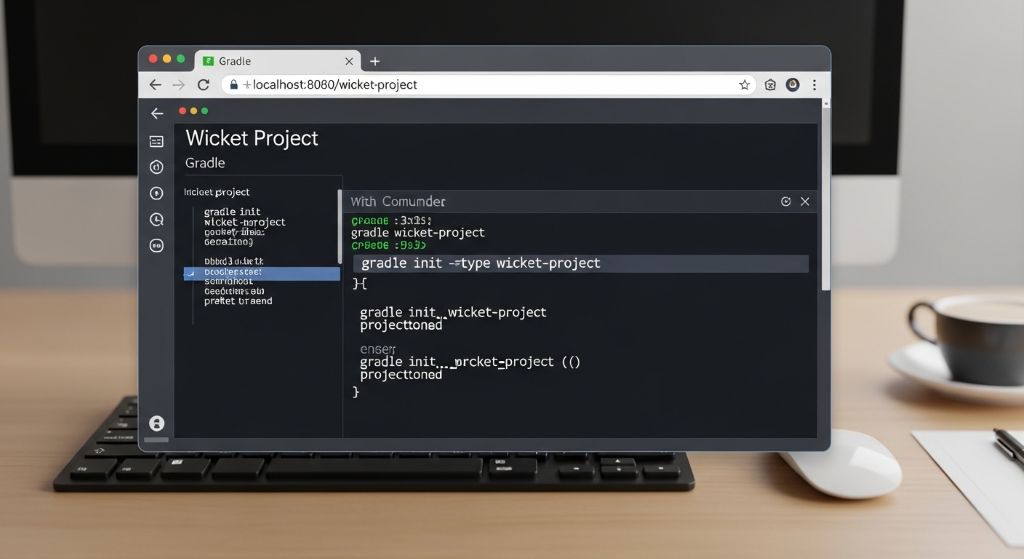Open the browser extensions icon

point(770,85)
